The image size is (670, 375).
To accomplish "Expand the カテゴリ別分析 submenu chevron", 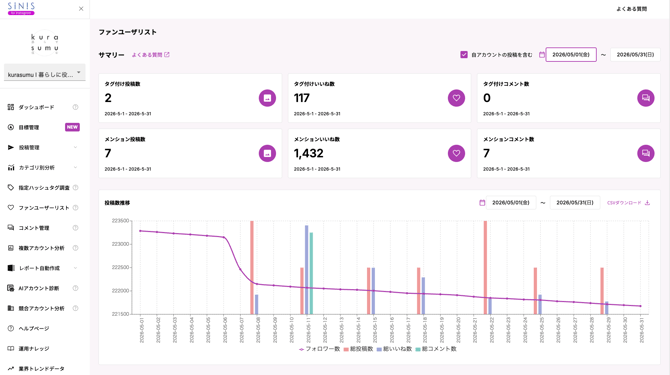I will pyautogui.click(x=75, y=167).
